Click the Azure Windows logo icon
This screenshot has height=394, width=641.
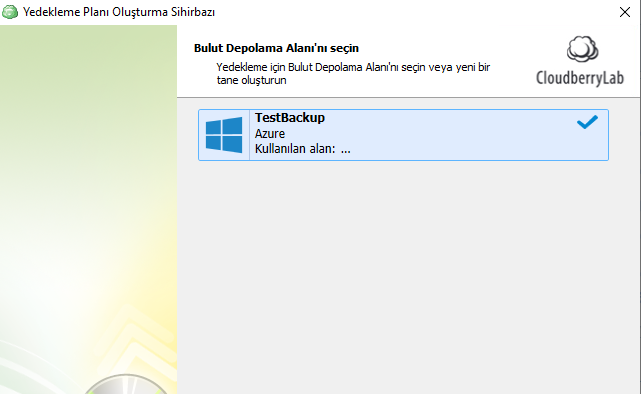(x=224, y=135)
